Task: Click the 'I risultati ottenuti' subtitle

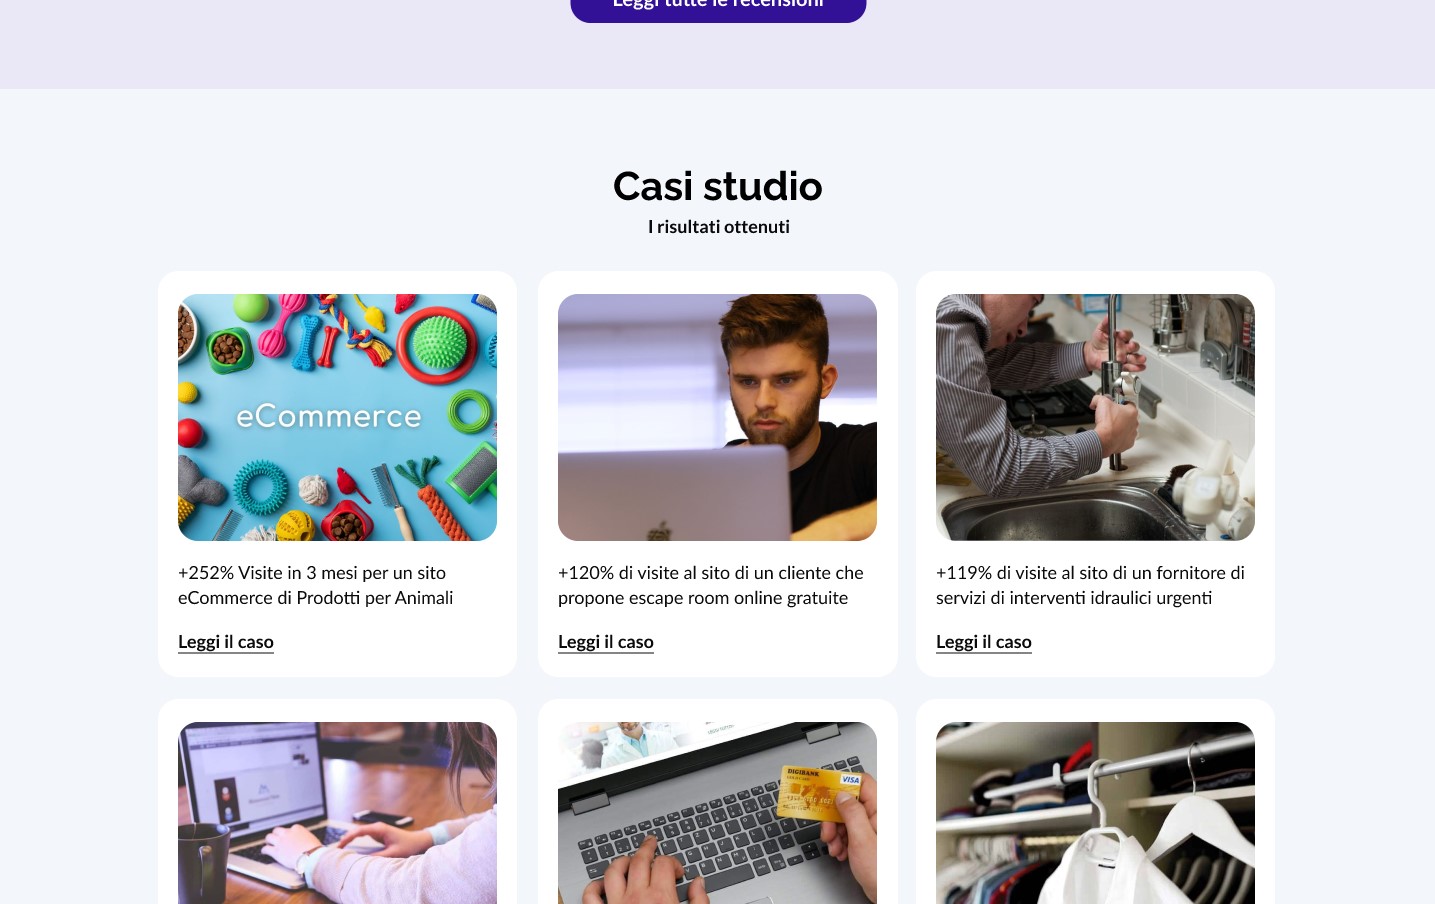Action: point(718,227)
